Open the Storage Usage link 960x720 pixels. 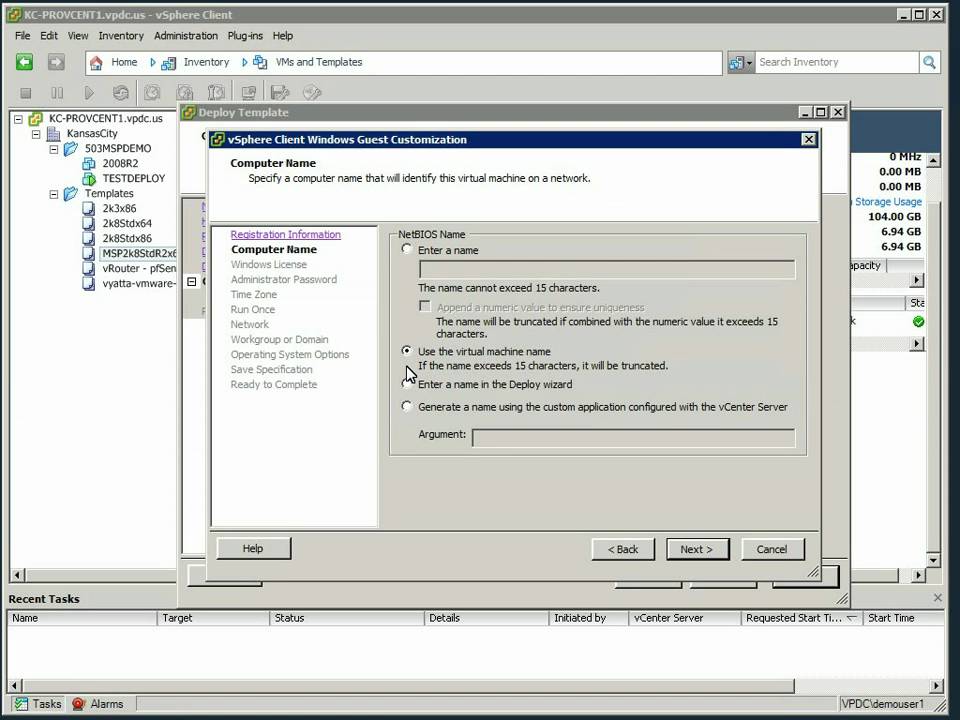[x=888, y=201]
